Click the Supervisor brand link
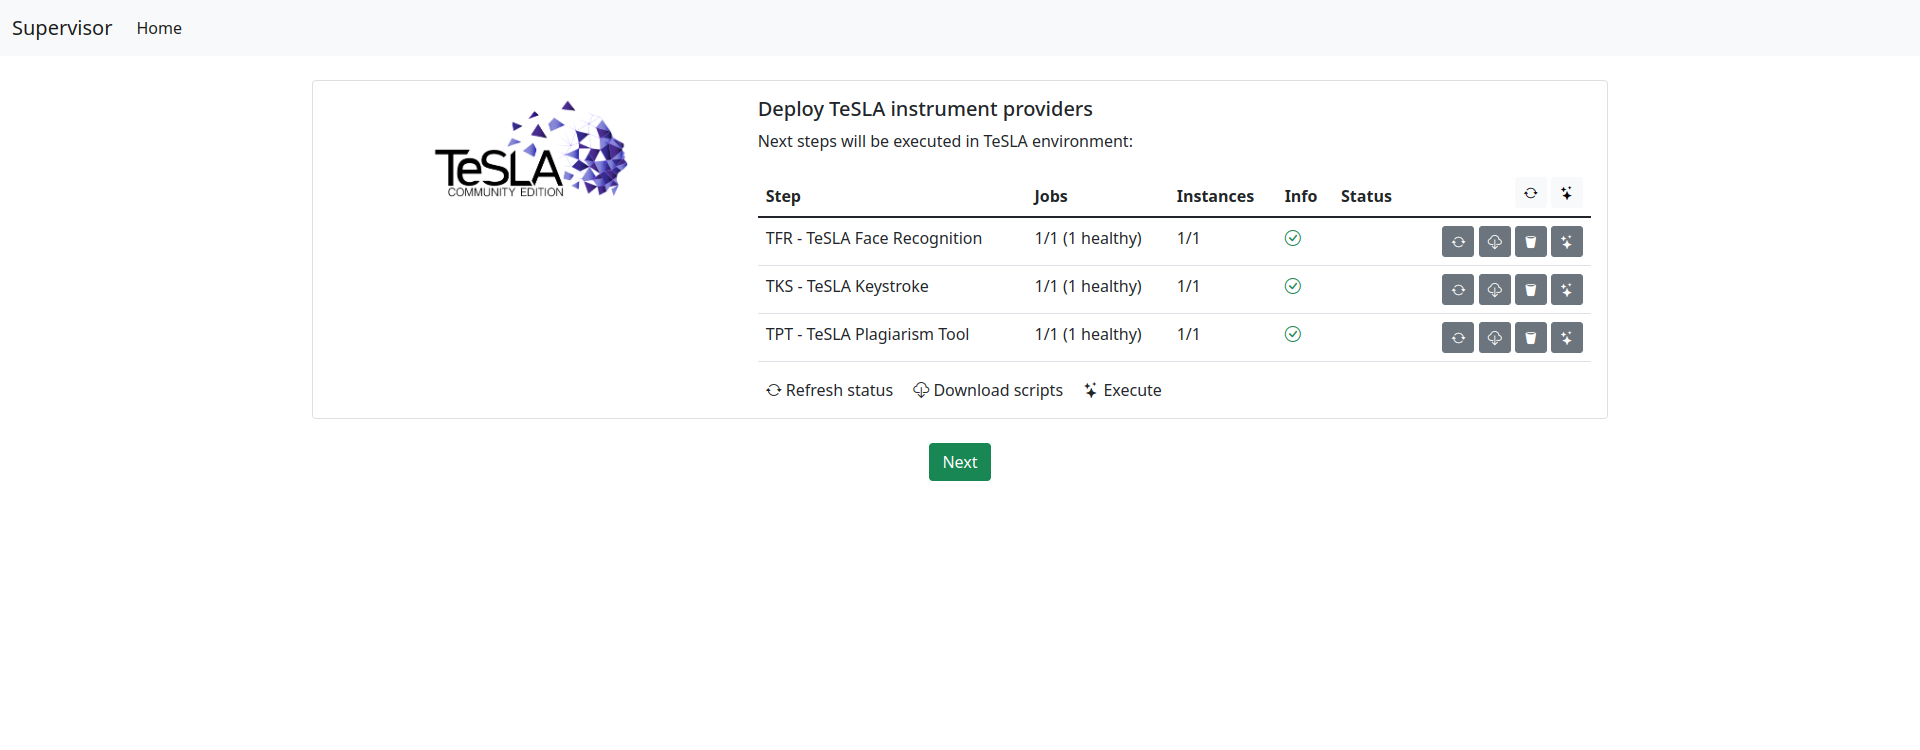The height and width of the screenshot is (750, 1920). click(62, 28)
